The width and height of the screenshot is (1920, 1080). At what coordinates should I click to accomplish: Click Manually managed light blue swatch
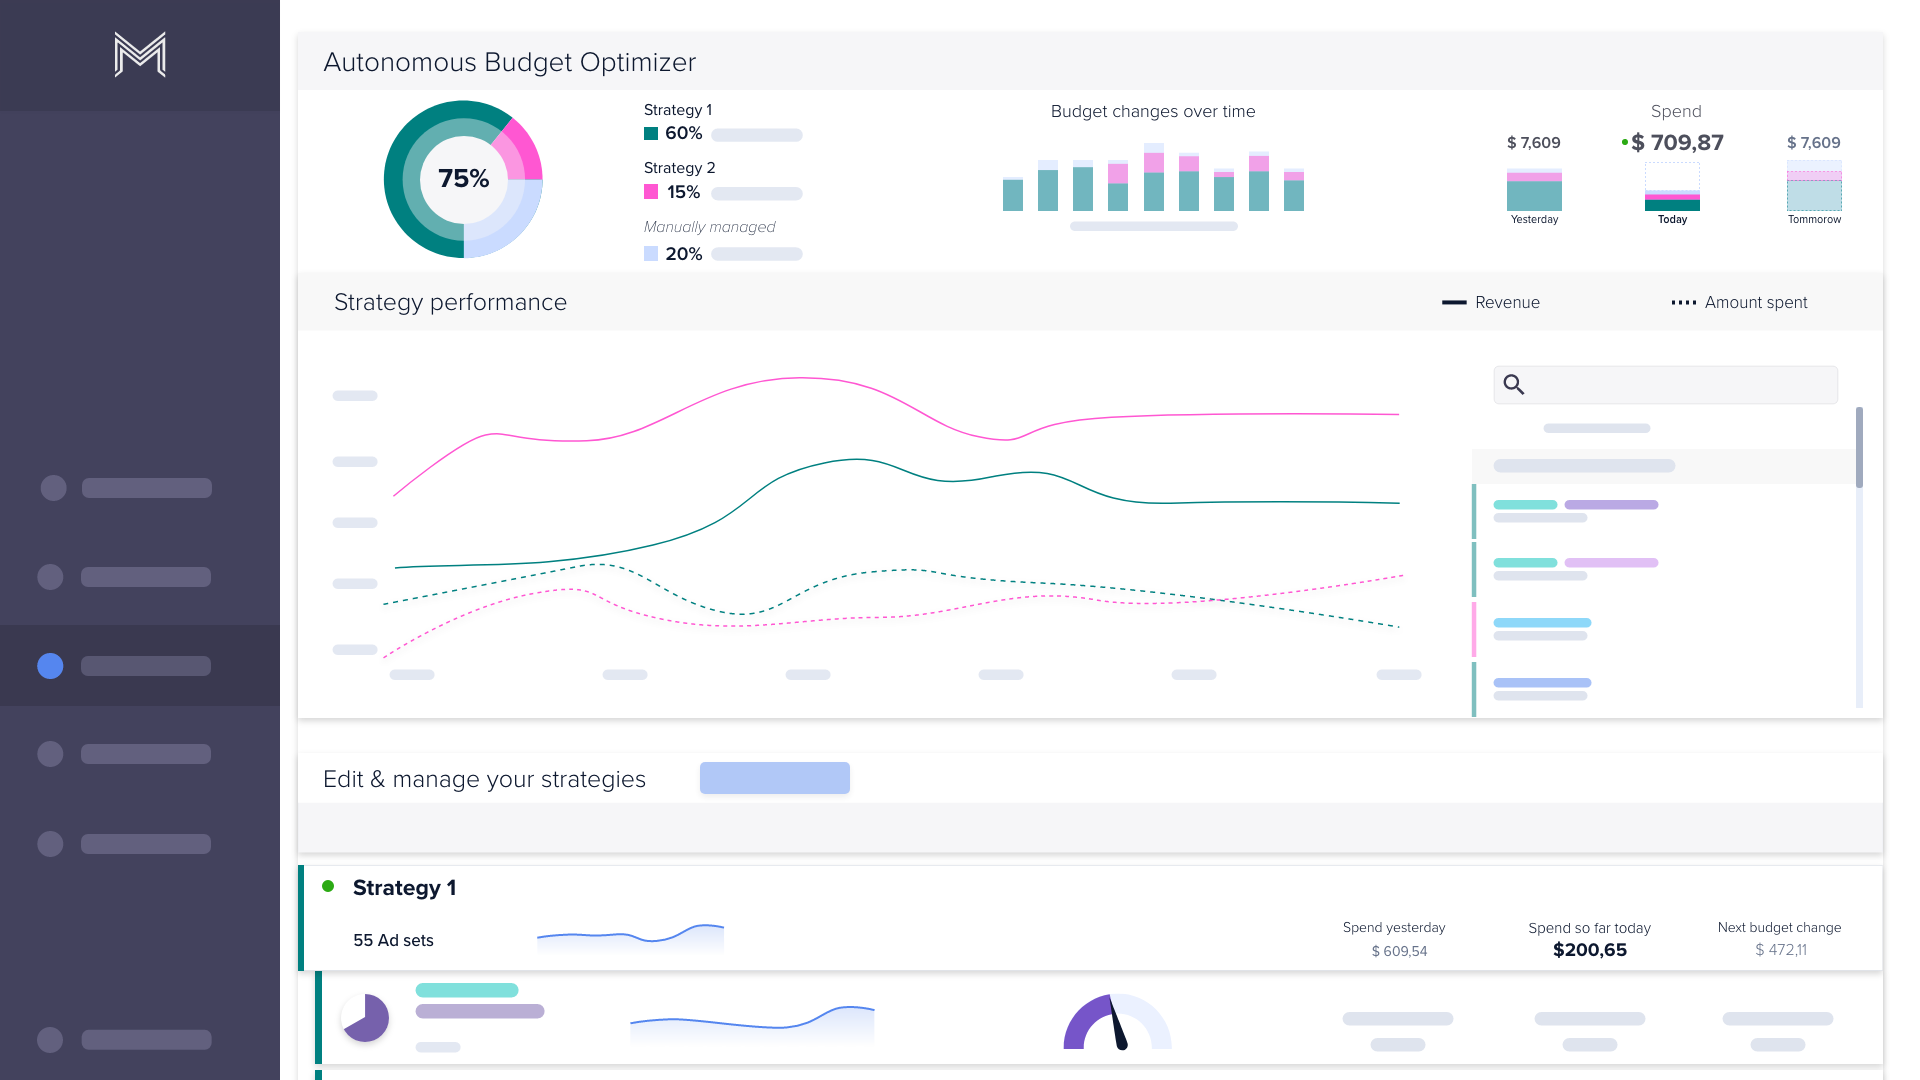(651, 254)
